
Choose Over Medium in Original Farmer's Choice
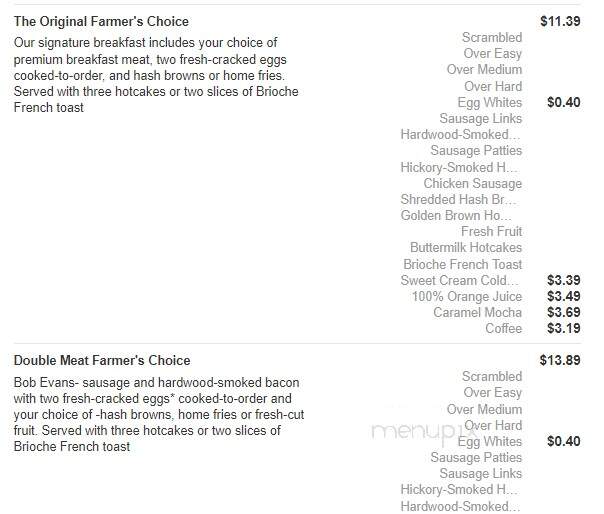click(x=484, y=70)
